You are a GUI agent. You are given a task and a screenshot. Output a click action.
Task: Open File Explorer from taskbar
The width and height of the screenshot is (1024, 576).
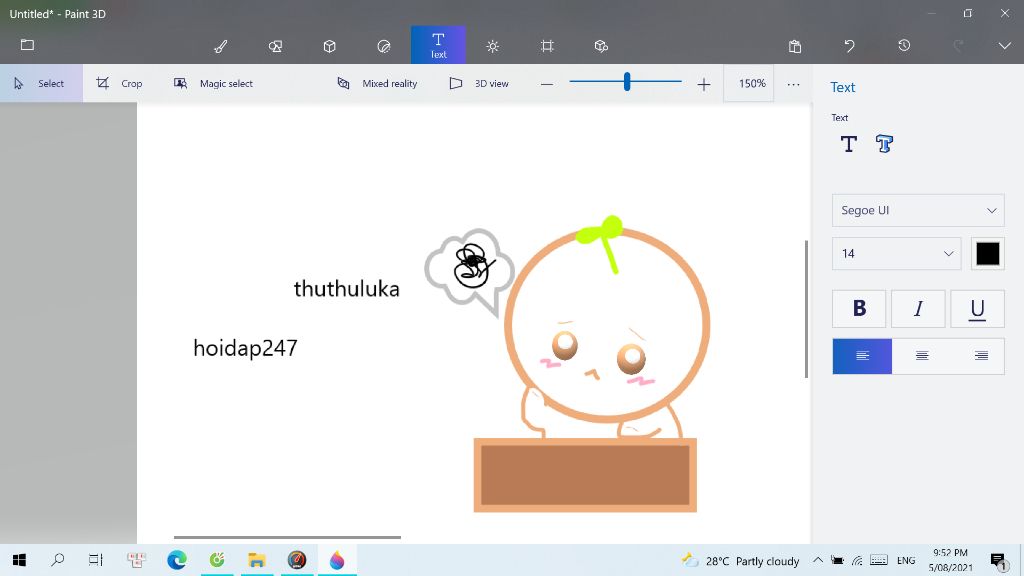(257, 560)
